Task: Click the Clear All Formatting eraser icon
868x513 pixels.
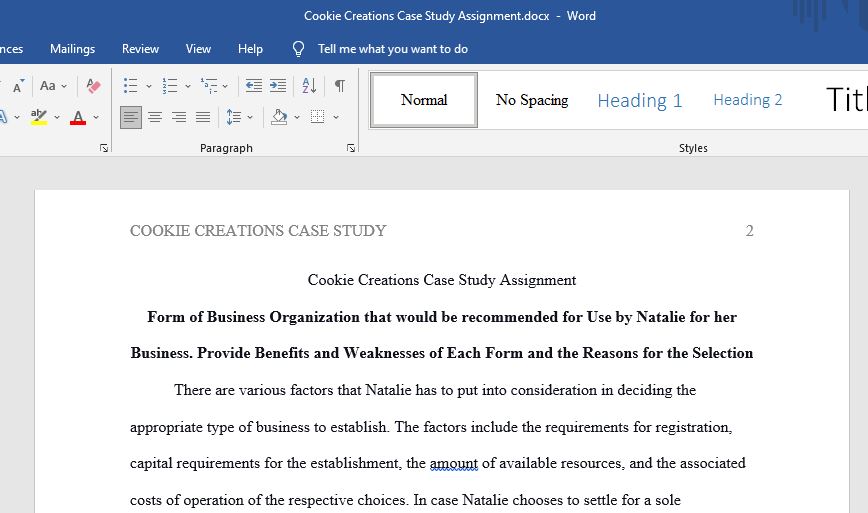Action: 93,86
